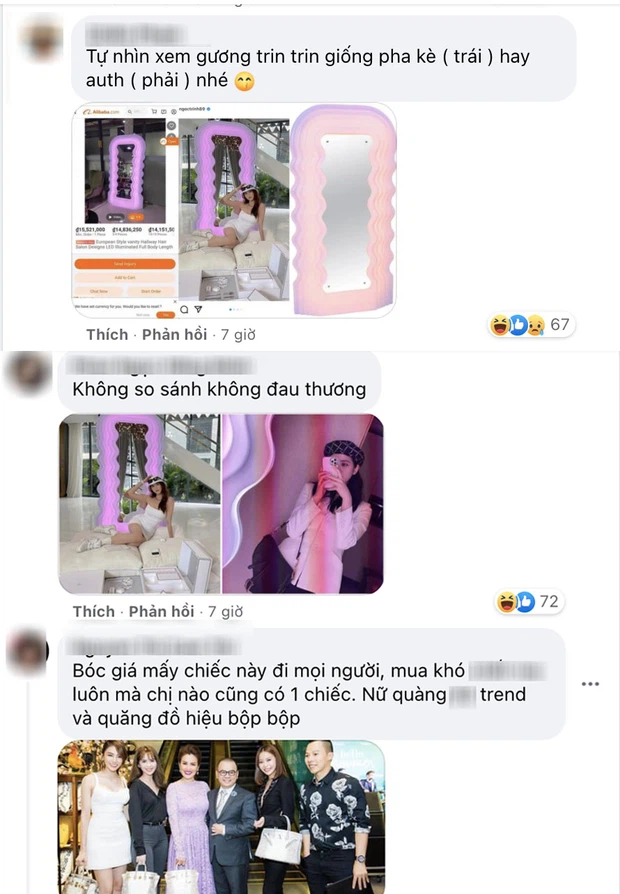
Task: Open reactions on comment with 72 reactions
Action: pyautogui.click(x=528, y=602)
